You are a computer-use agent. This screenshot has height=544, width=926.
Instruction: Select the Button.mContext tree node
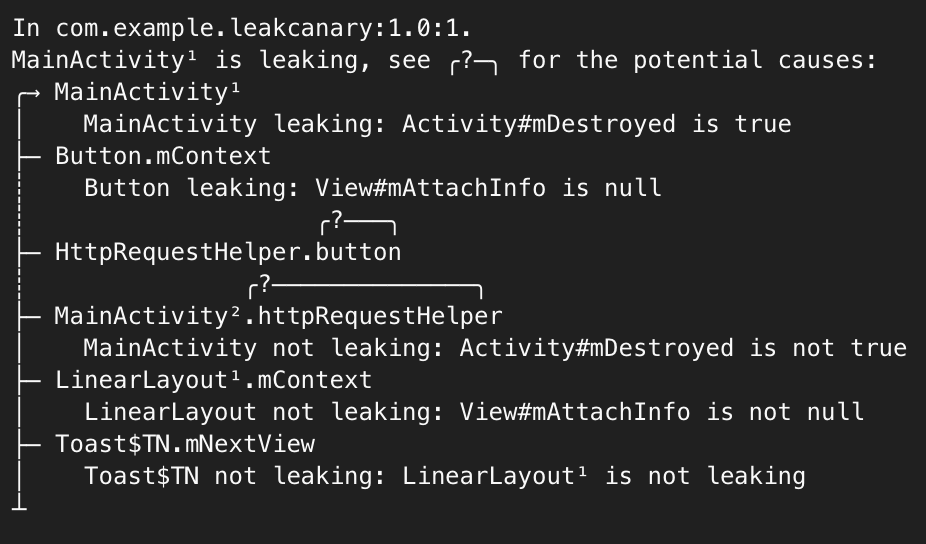[x=163, y=157]
